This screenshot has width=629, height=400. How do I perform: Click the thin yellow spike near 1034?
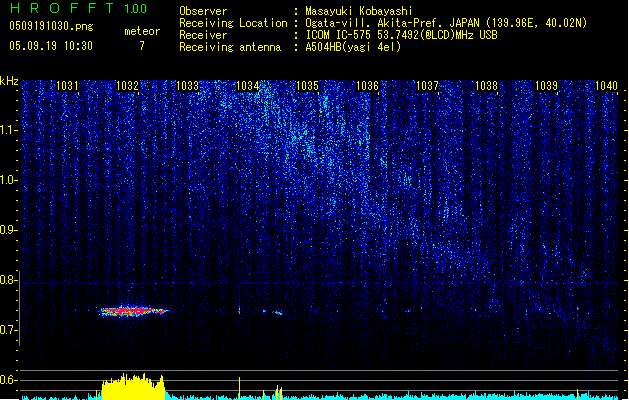point(239,388)
